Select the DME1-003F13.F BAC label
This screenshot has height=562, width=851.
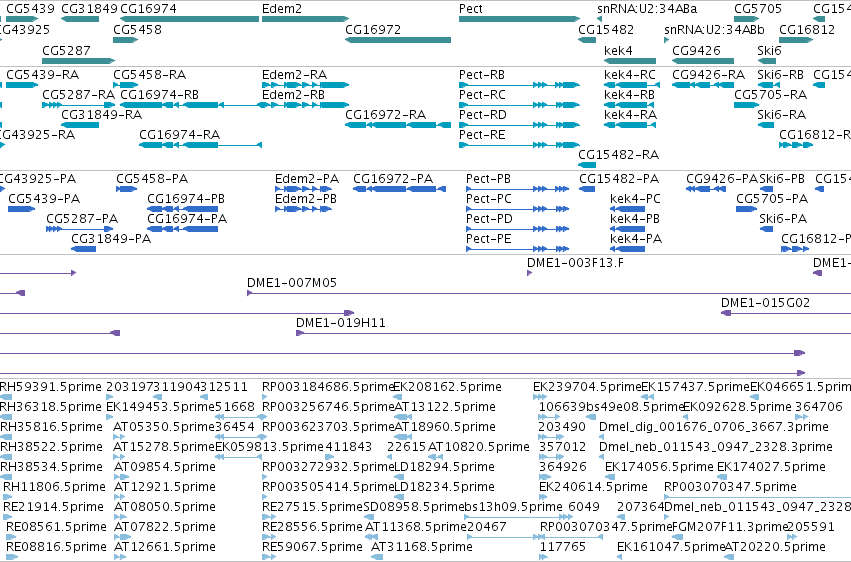click(x=575, y=263)
